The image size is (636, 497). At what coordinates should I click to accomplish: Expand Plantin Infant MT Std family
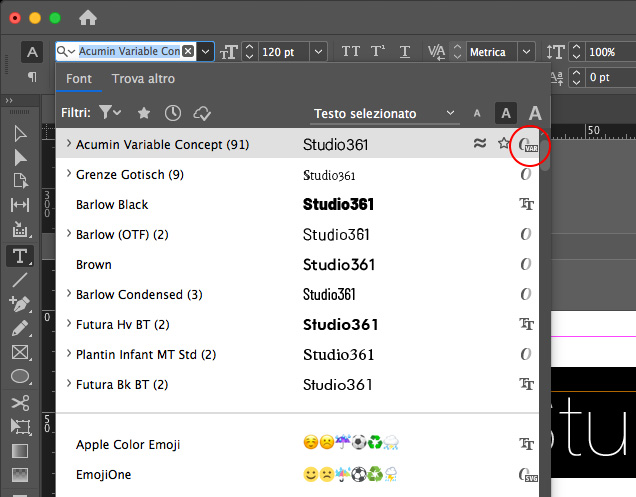69,353
